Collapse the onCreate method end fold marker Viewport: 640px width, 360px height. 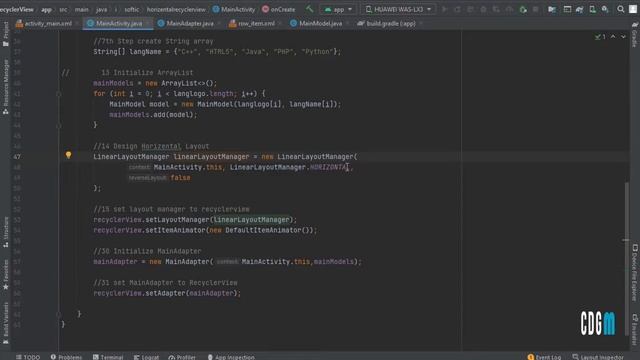[x=59, y=314]
